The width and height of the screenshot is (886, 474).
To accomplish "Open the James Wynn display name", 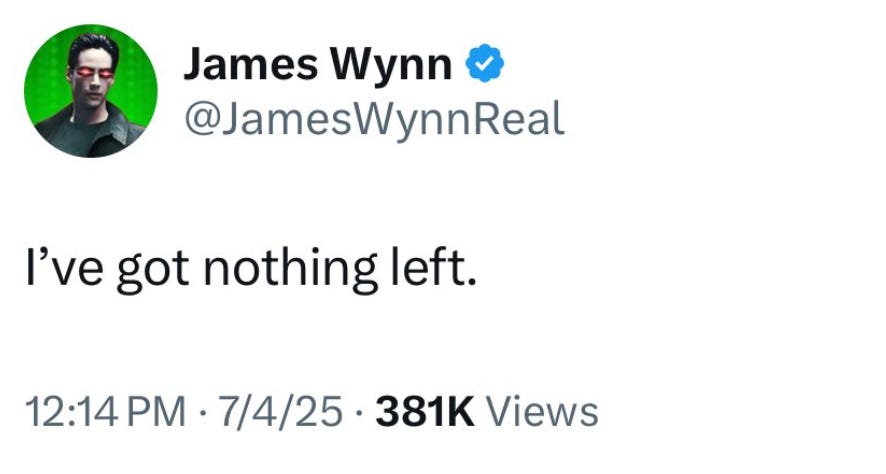I will [x=318, y=64].
